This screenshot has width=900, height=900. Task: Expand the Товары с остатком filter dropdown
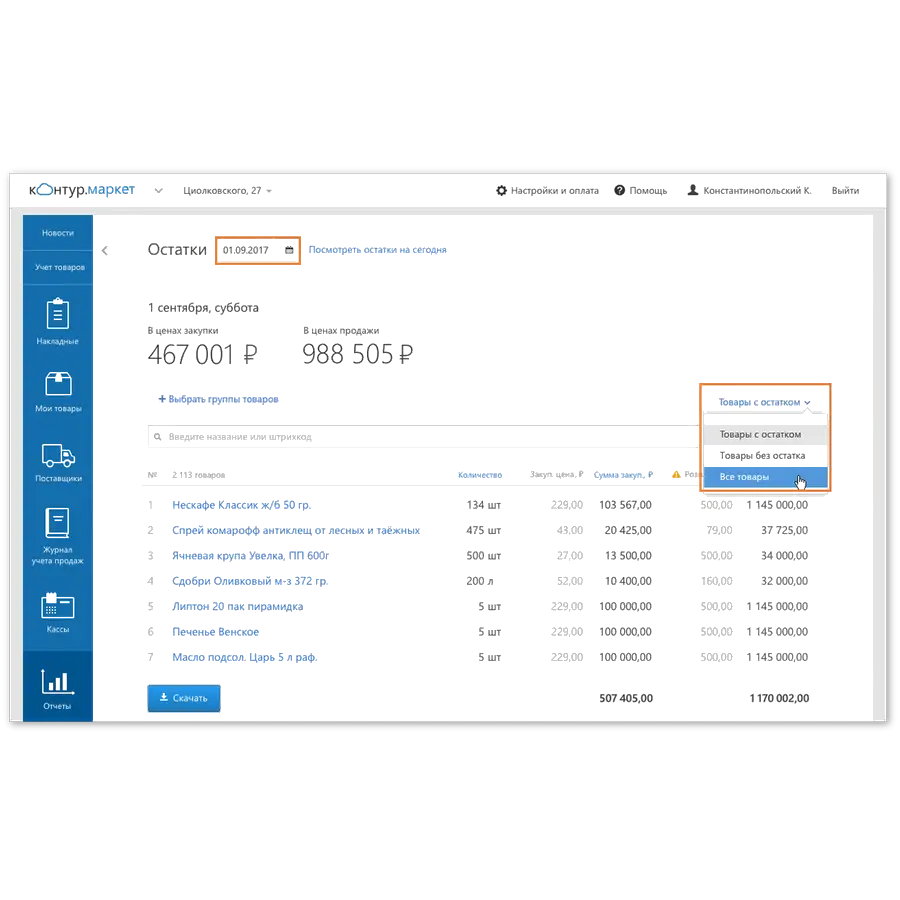tap(765, 402)
